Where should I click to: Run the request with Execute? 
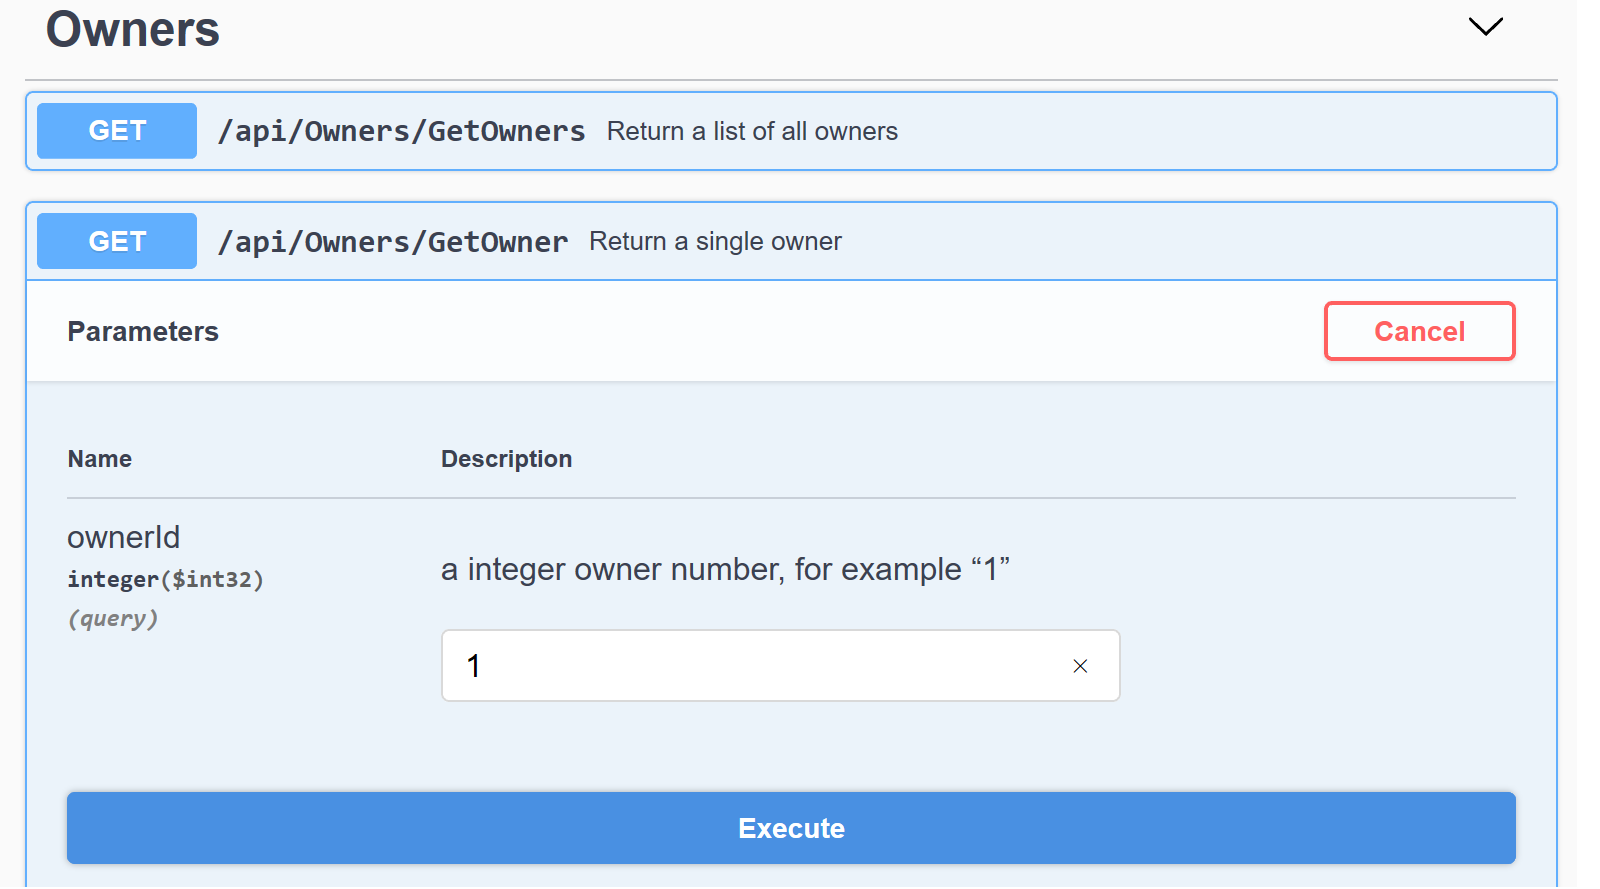(791, 828)
